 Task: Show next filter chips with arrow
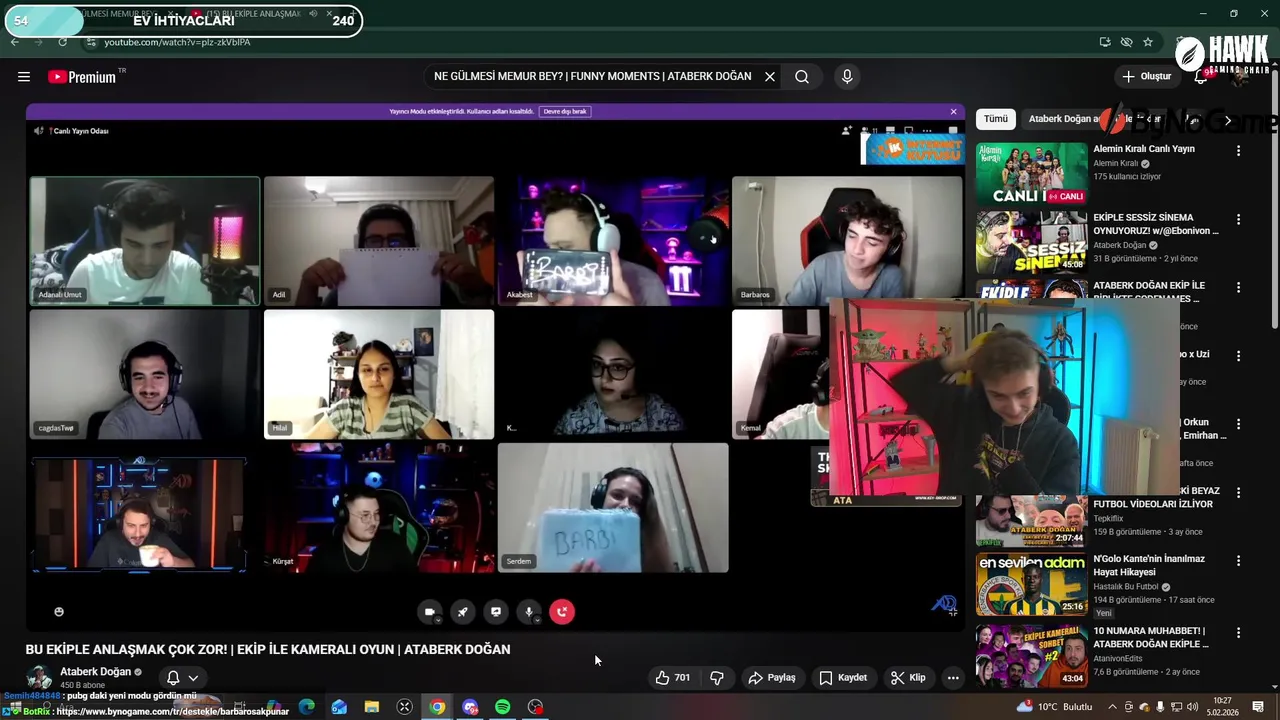point(1228,120)
